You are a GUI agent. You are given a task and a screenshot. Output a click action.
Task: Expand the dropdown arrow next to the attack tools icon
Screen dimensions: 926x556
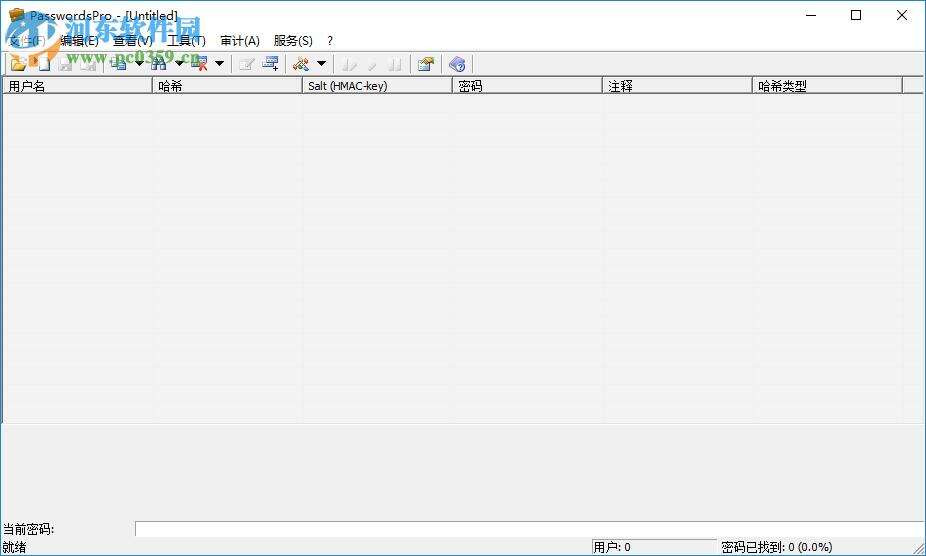[321, 64]
